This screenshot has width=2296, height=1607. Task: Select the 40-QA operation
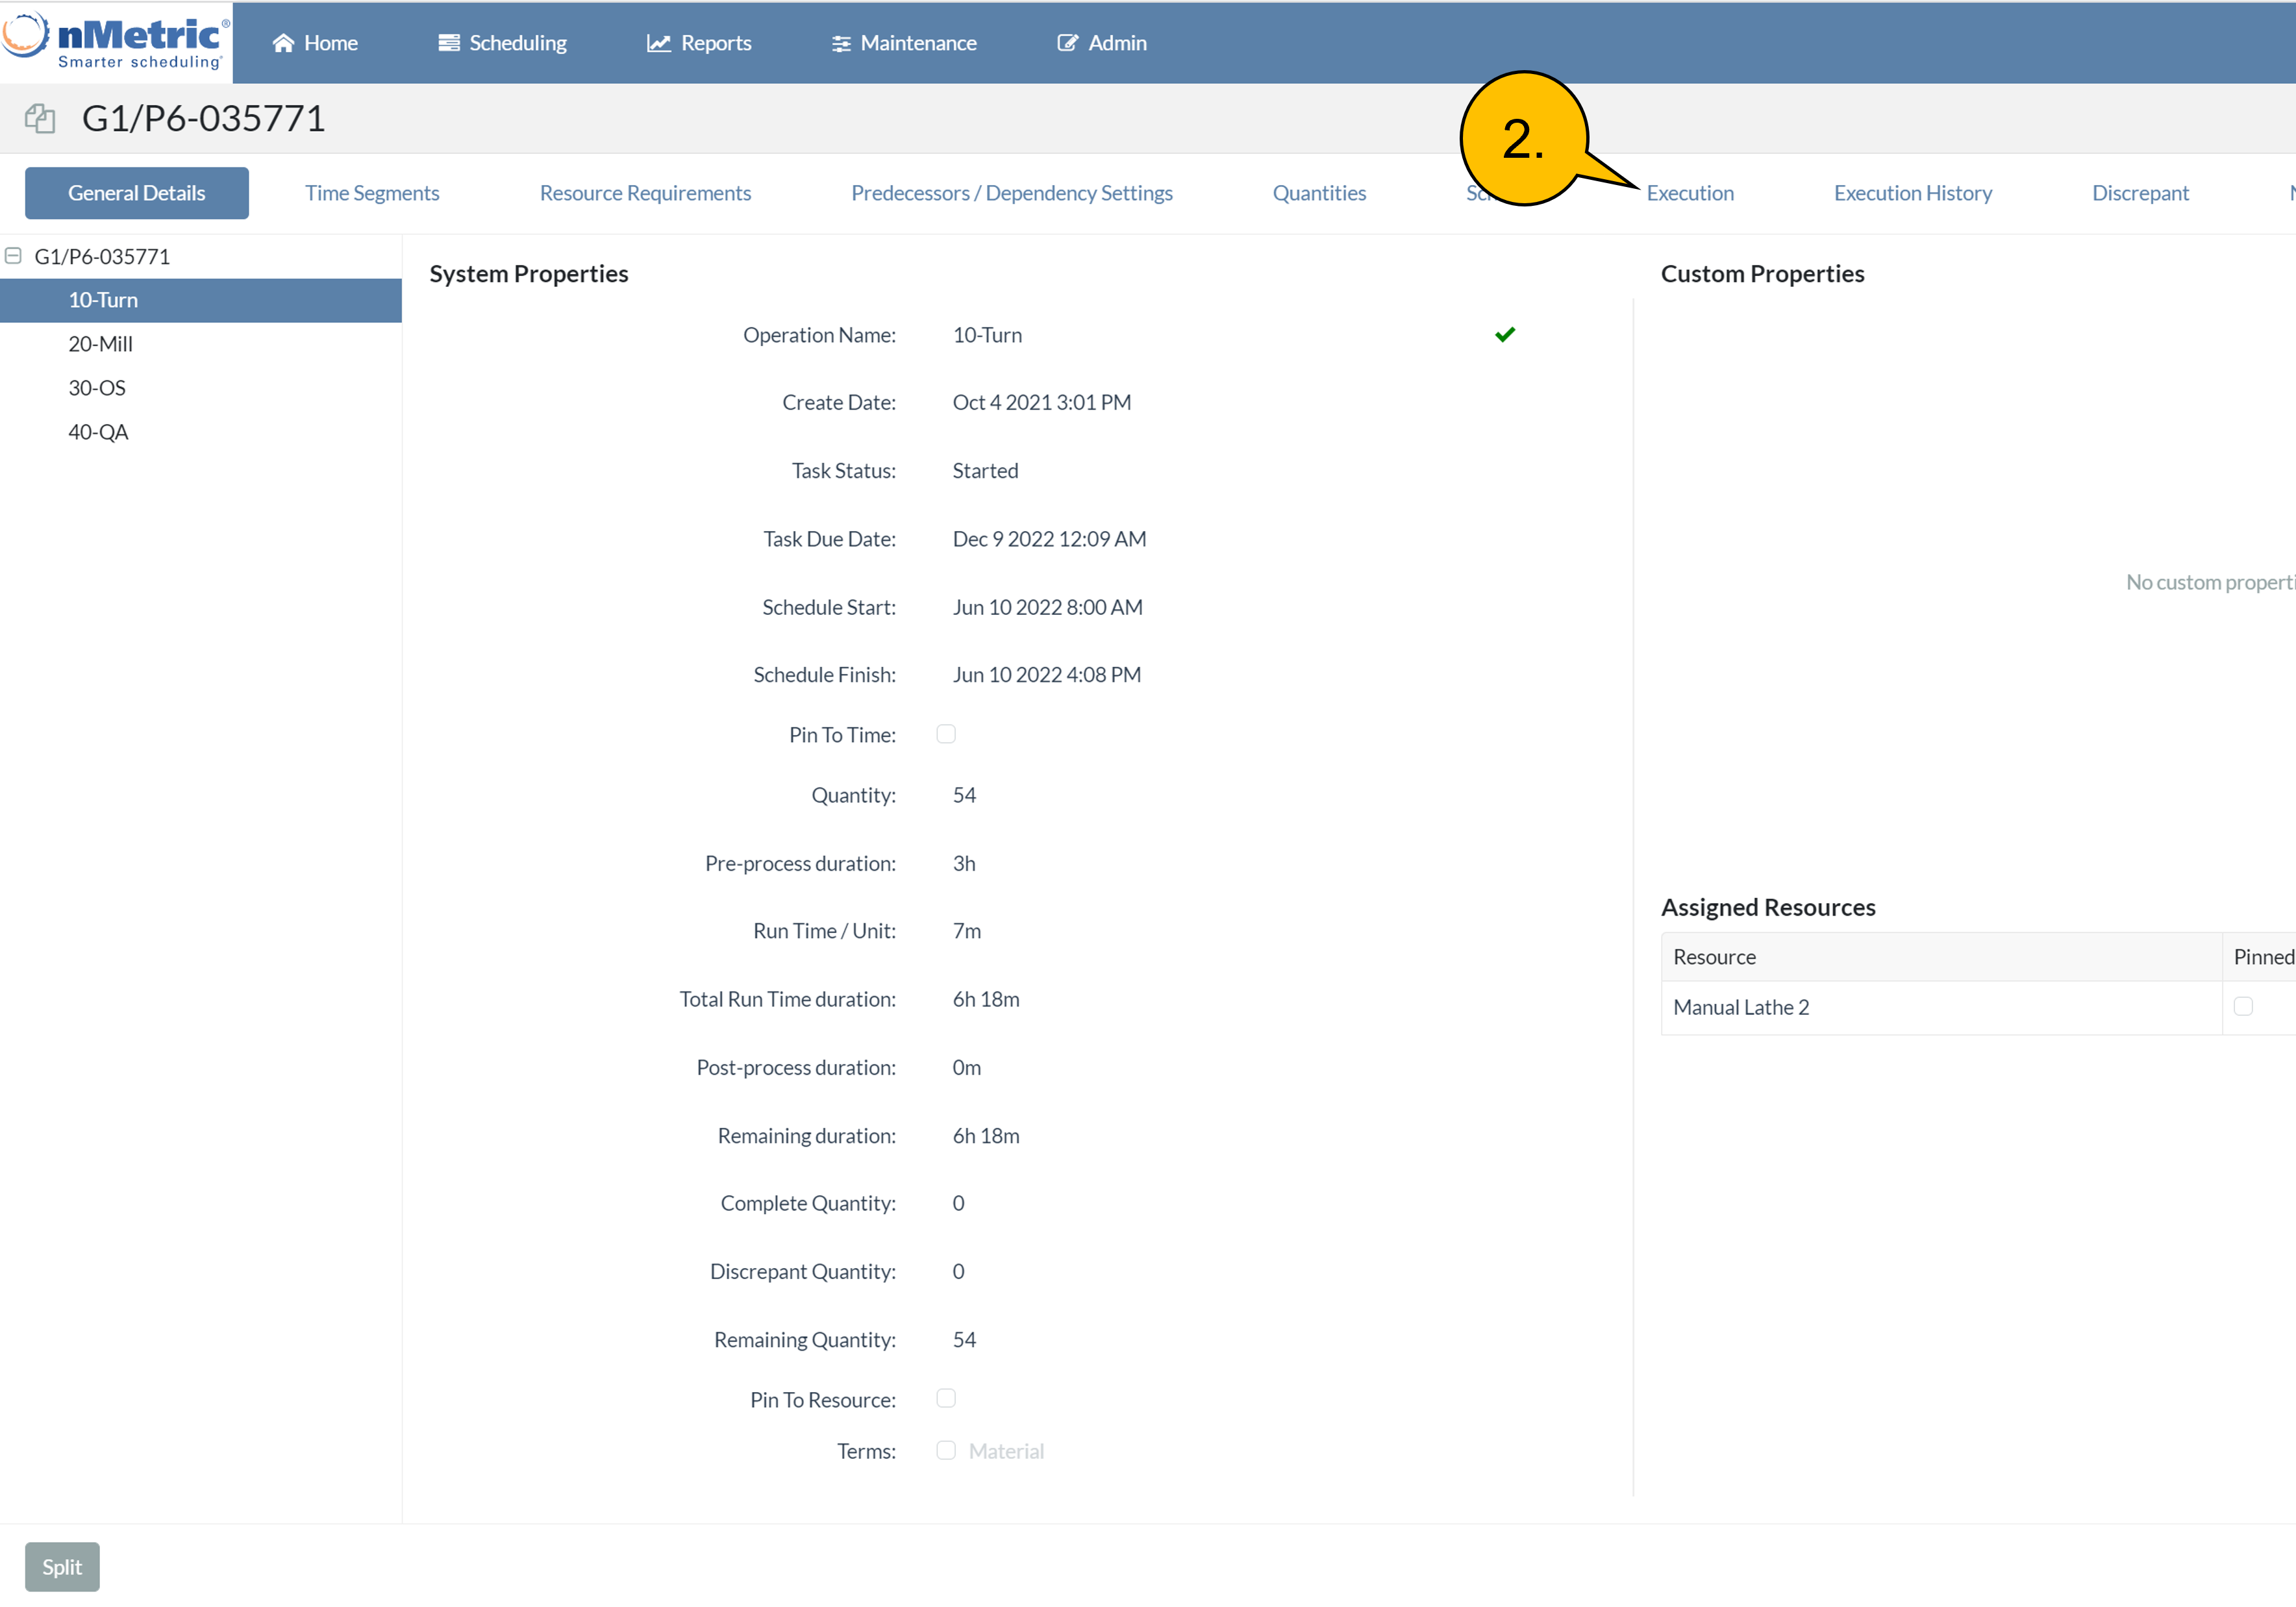point(98,432)
